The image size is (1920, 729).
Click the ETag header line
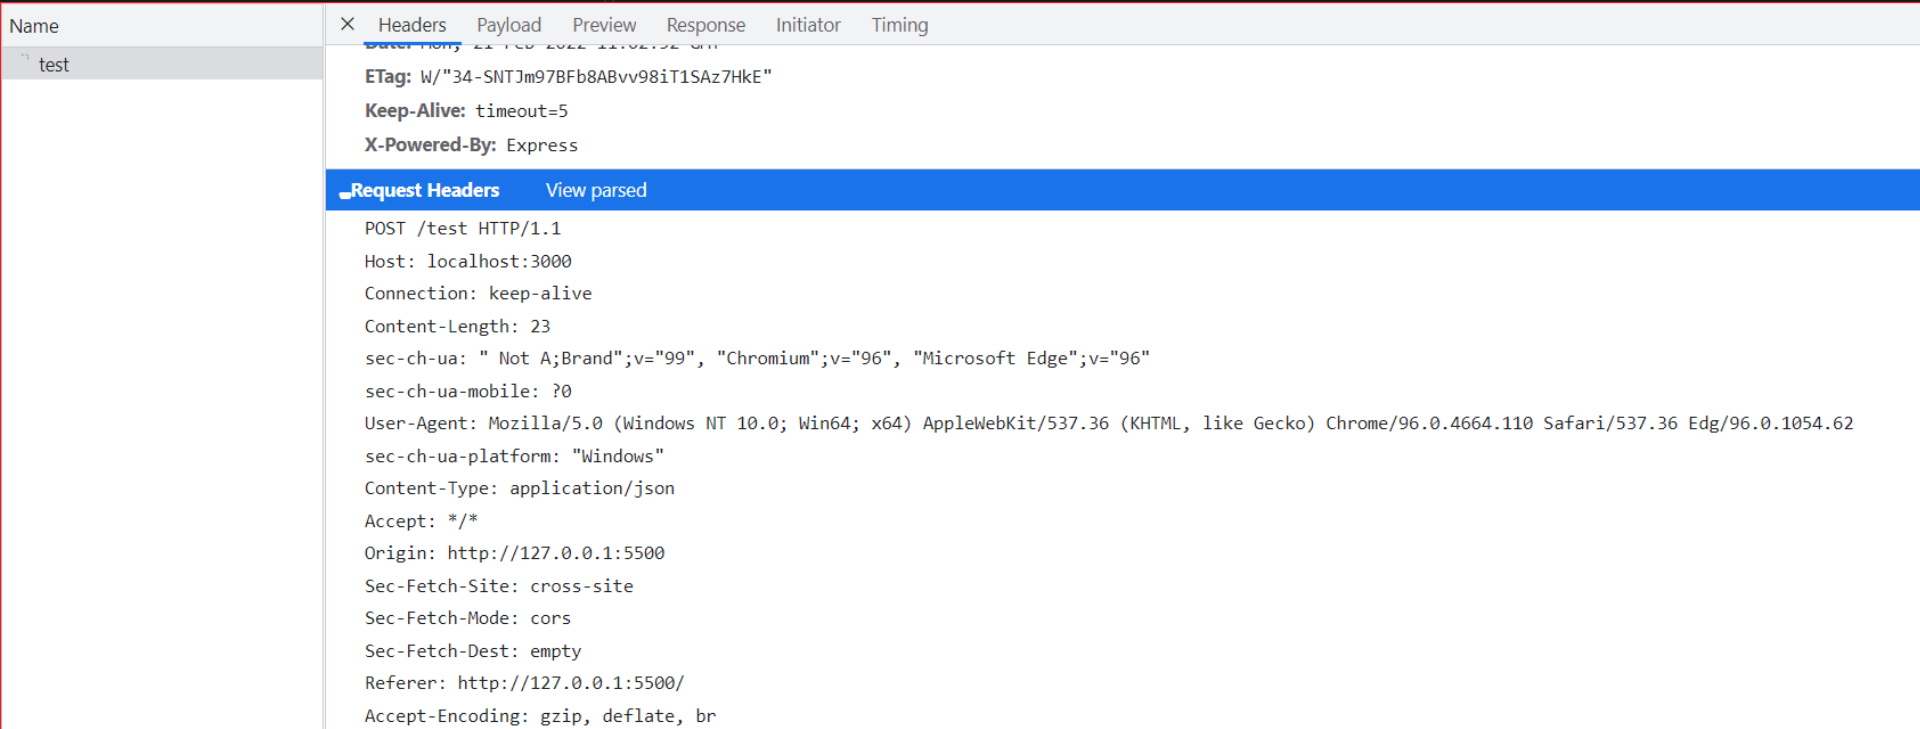coord(568,77)
